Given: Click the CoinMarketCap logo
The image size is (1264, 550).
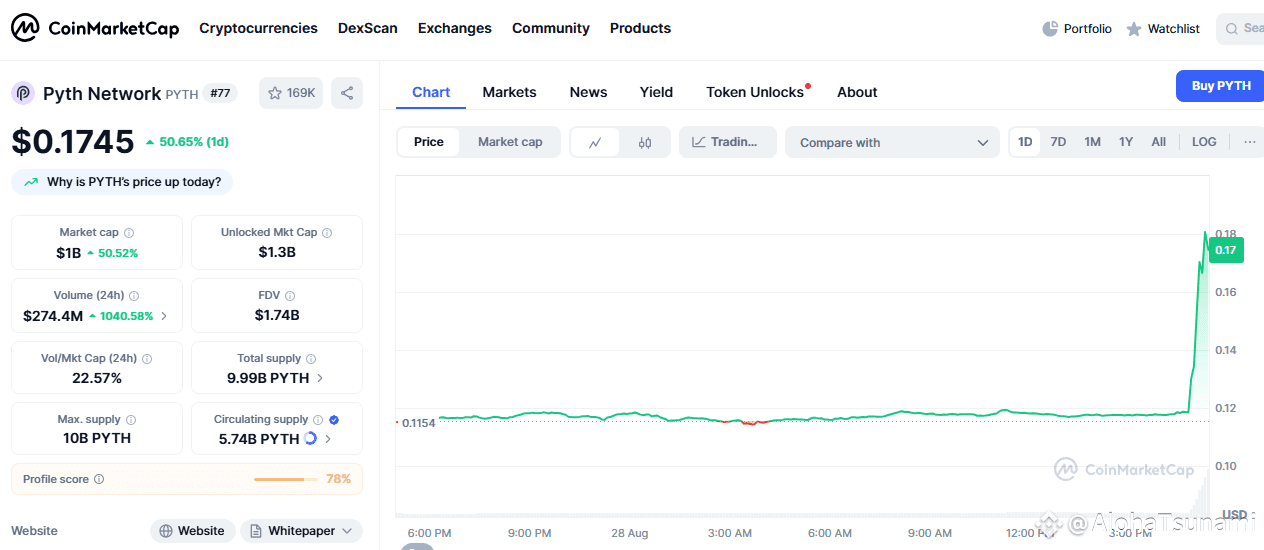Looking at the screenshot, I should point(95,28).
